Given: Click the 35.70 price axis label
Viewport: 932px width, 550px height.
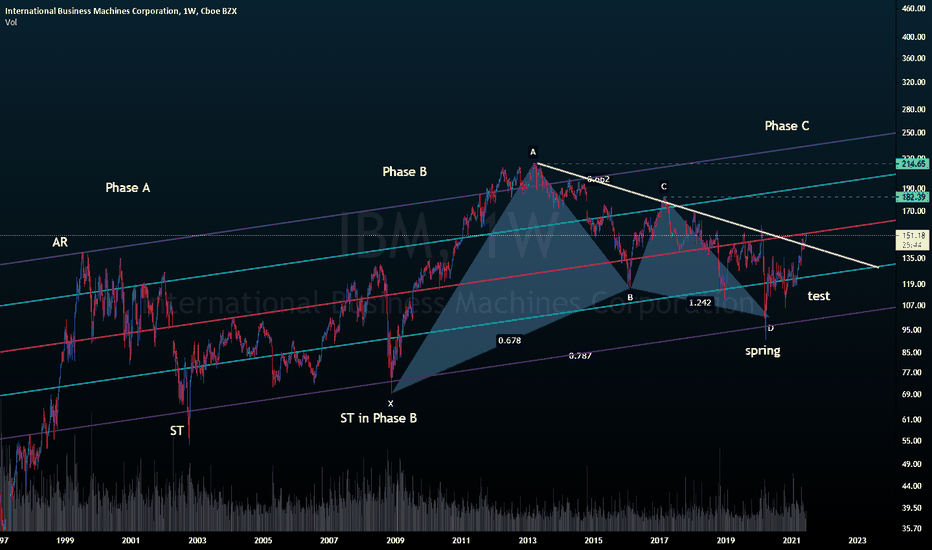Looking at the screenshot, I should tap(914, 529).
